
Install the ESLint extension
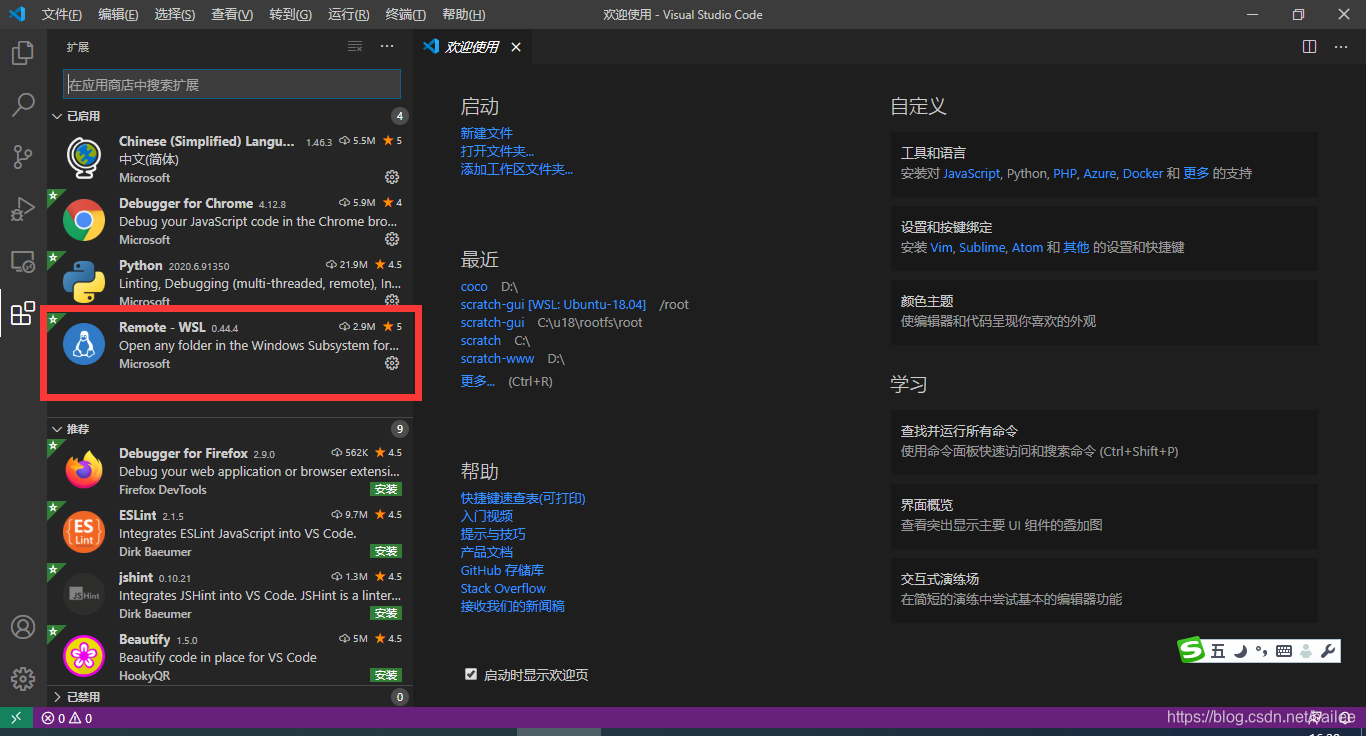click(x=386, y=551)
